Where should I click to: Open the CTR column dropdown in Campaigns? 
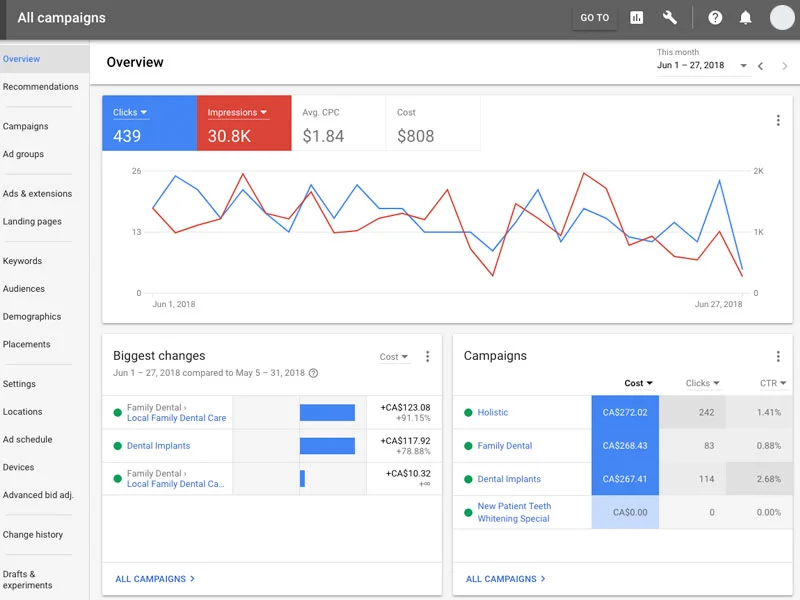point(772,383)
